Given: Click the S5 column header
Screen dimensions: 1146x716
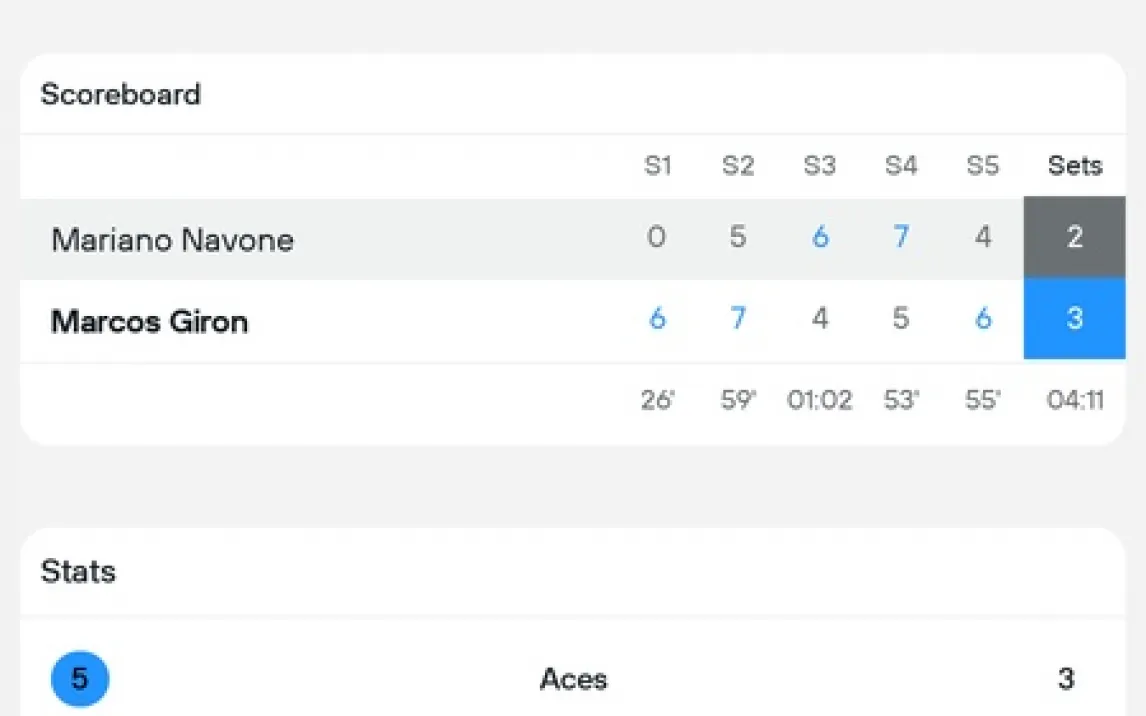Looking at the screenshot, I should point(982,166).
